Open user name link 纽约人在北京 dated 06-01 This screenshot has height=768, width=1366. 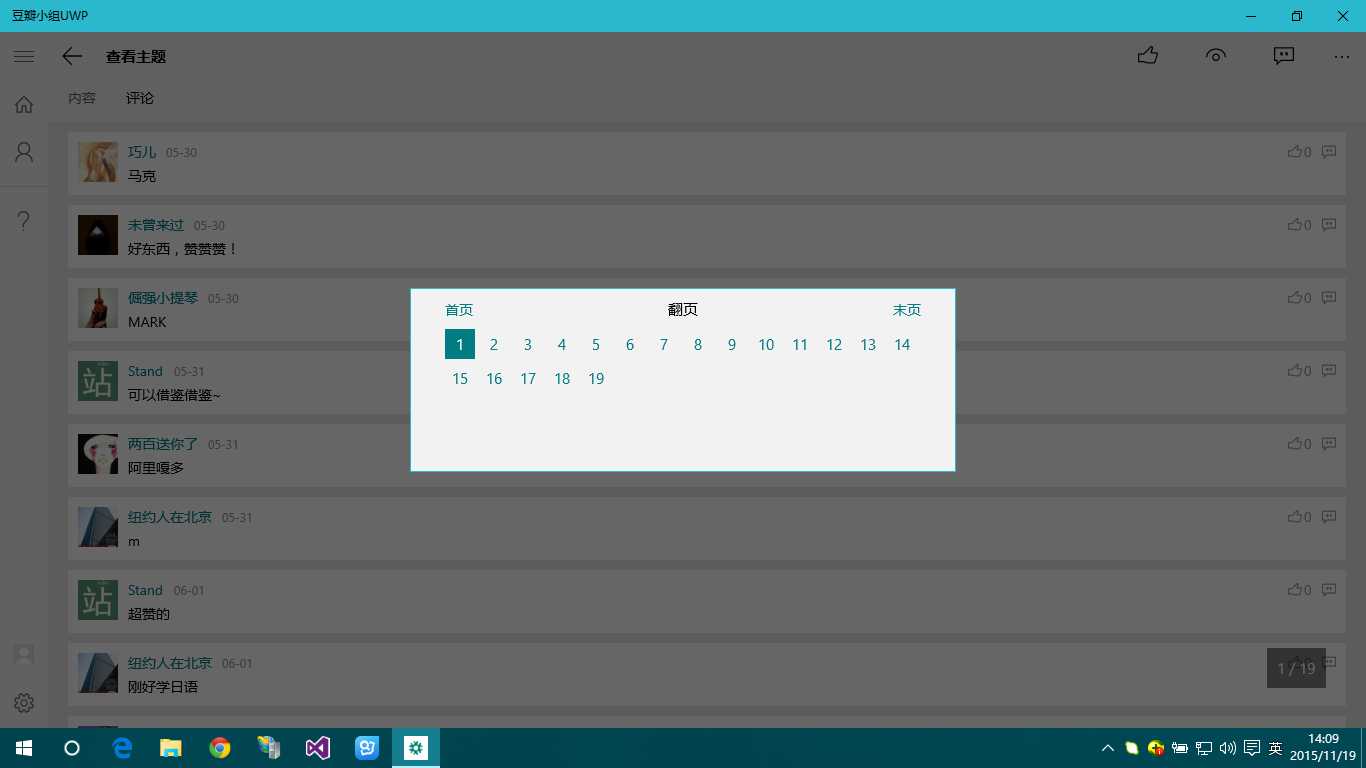(170, 663)
